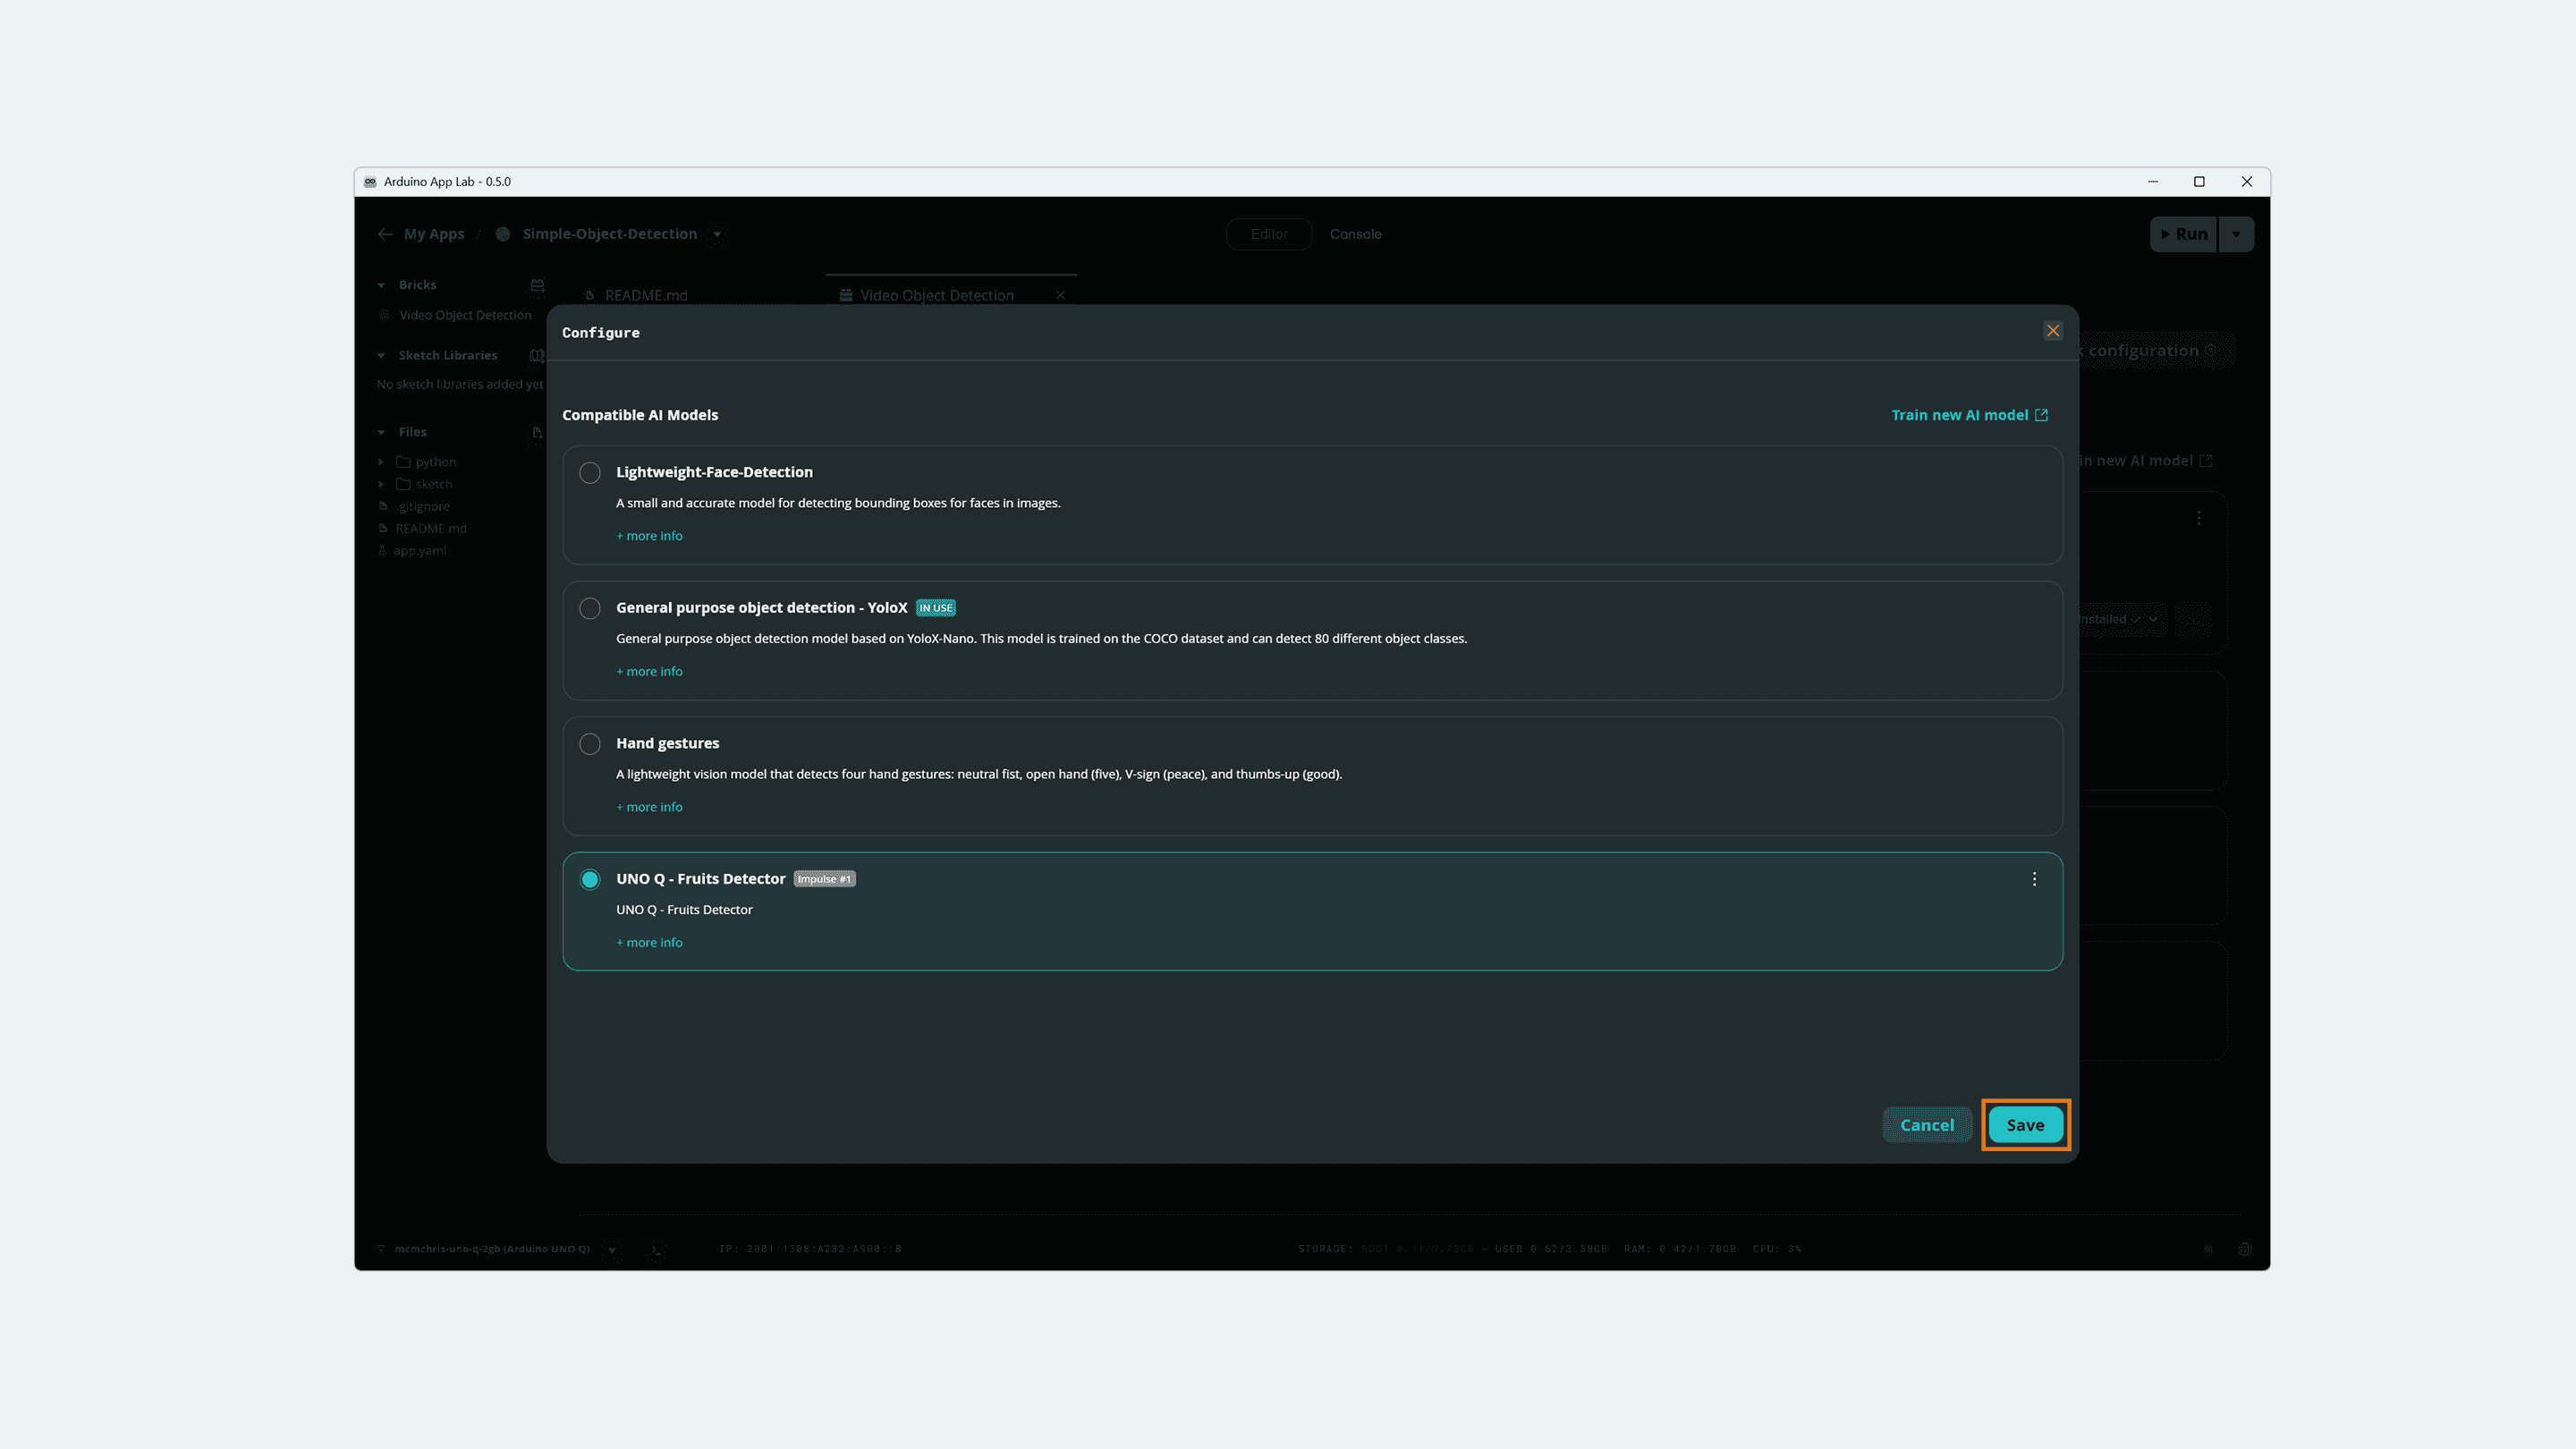The width and height of the screenshot is (2576, 1449).
Task: Click the globe icon in status bar
Action: pos(2245,1249)
